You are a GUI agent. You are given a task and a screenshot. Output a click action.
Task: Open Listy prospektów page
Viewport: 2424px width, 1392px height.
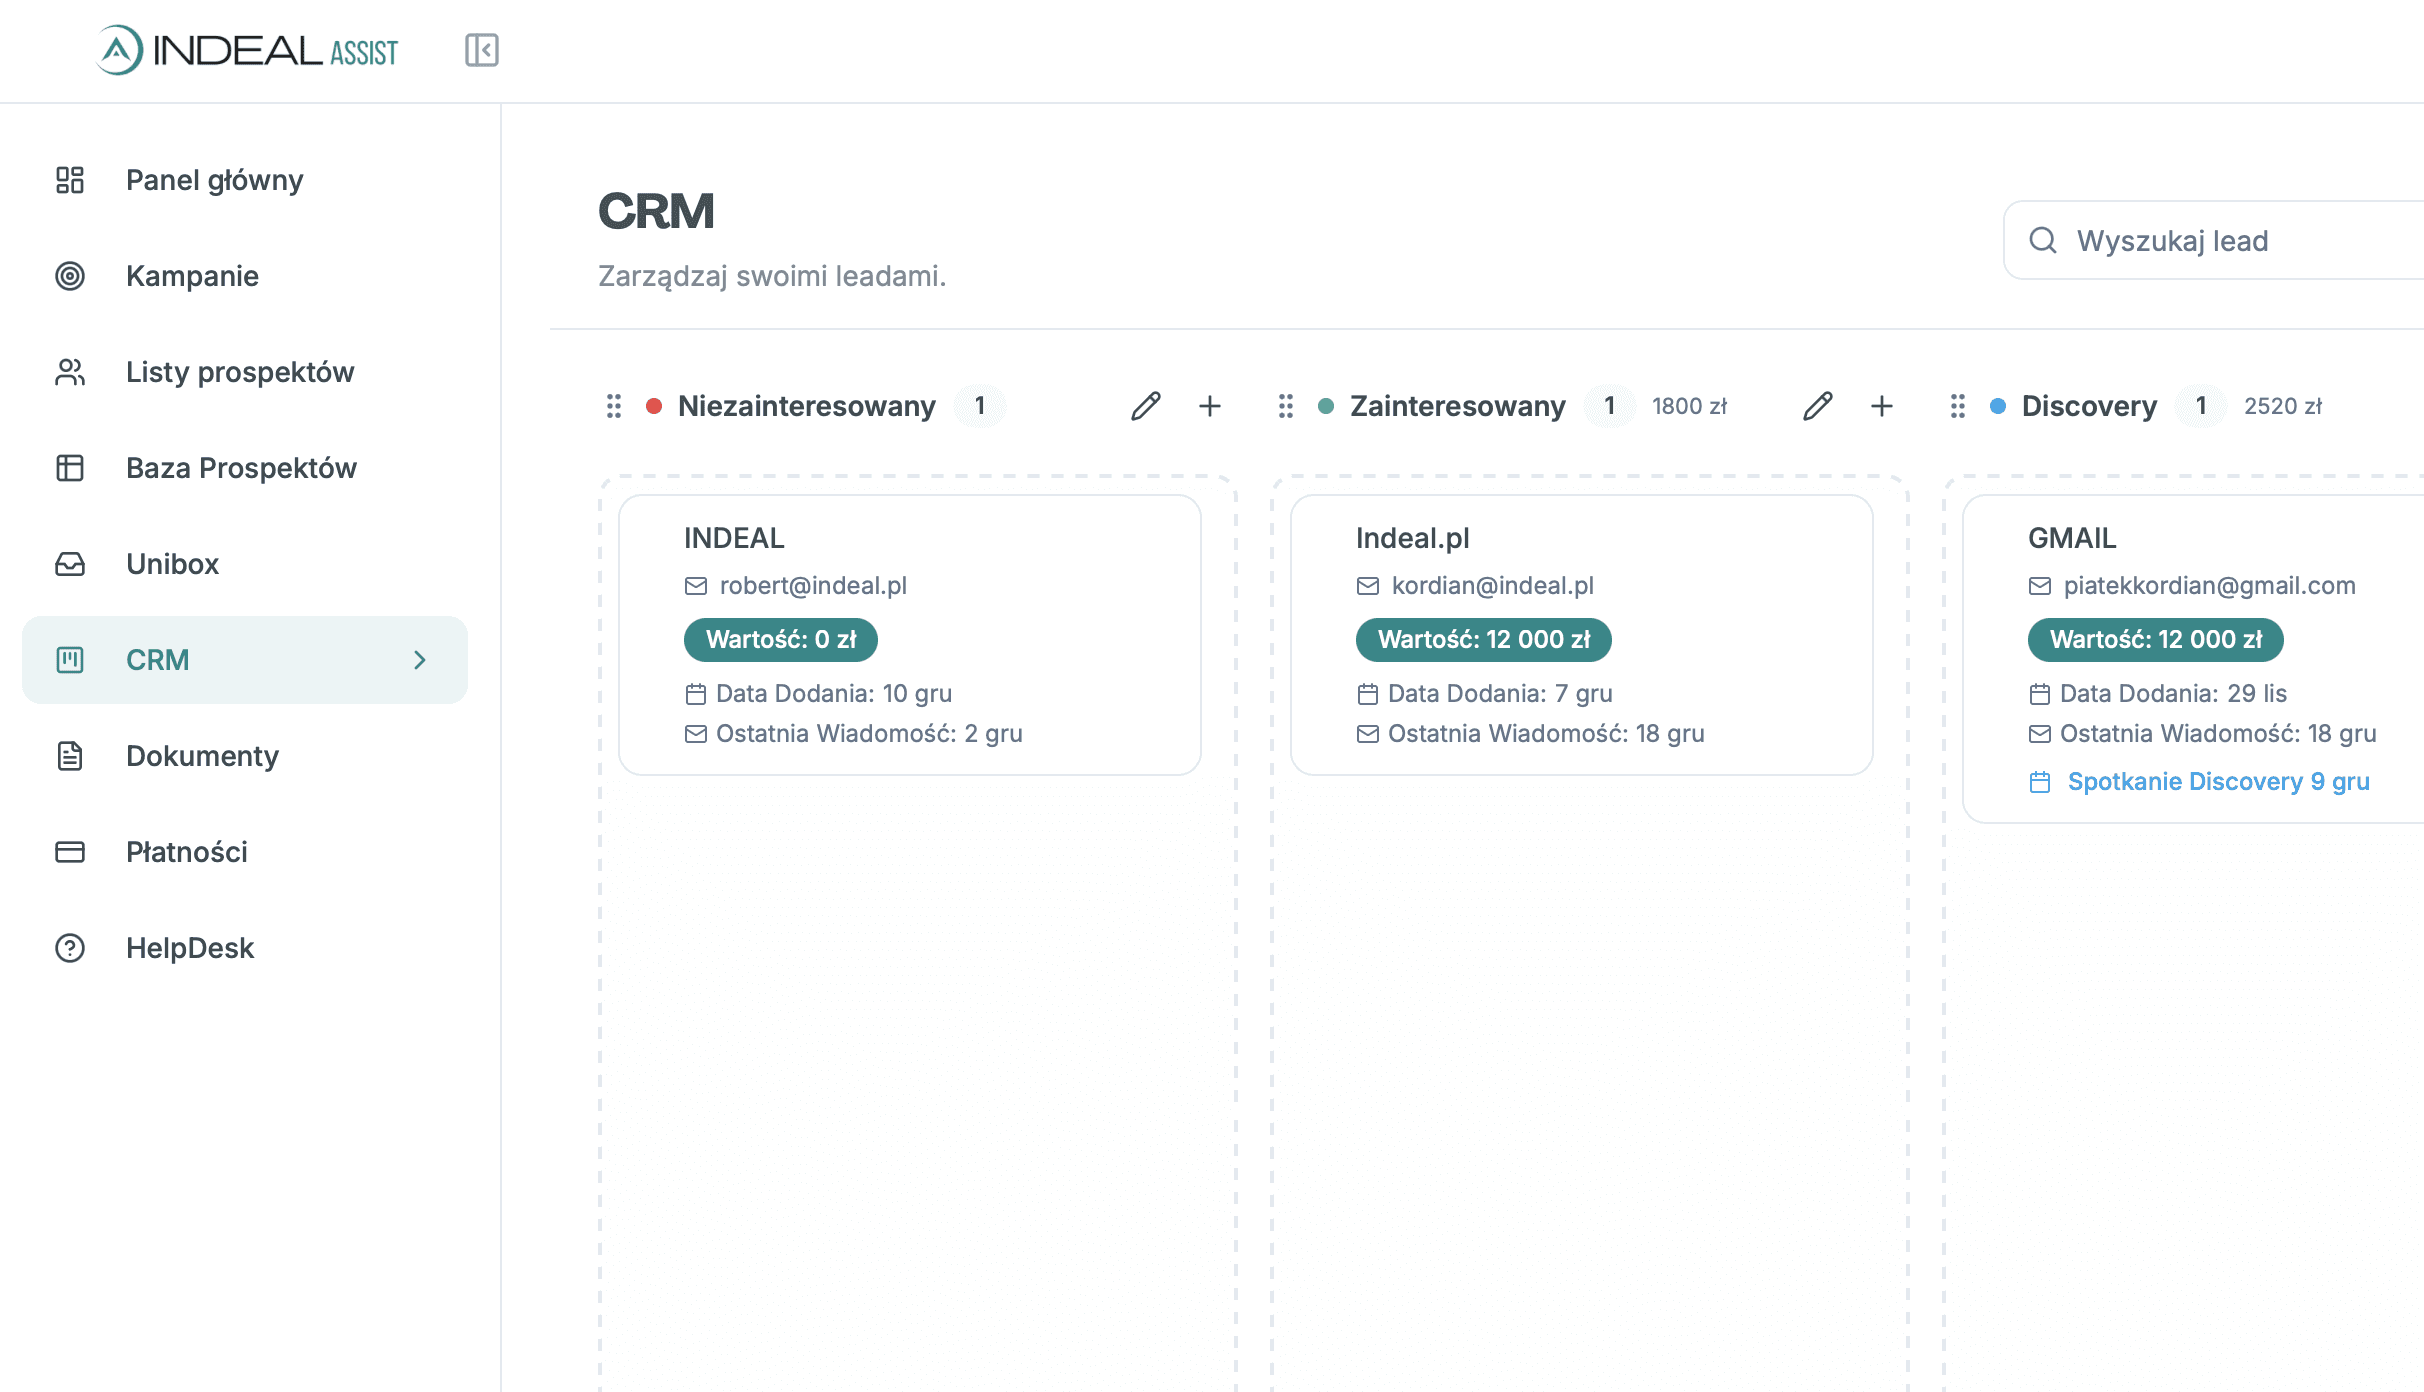coord(240,372)
